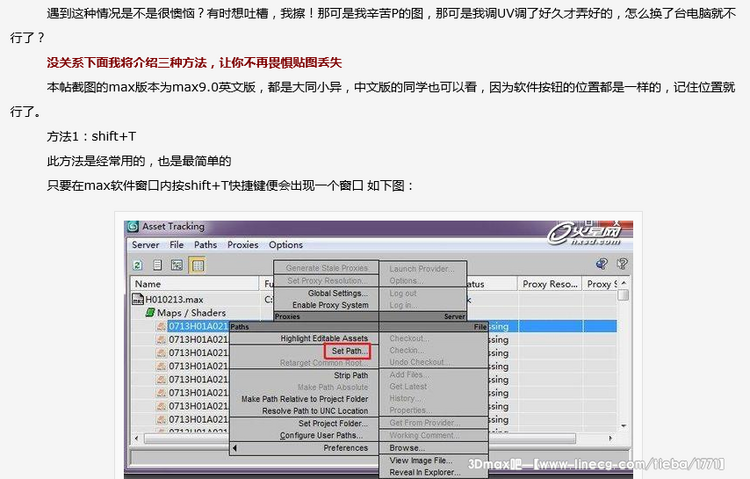Choose Make Path Relative to Project Folder

tap(305, 399)
